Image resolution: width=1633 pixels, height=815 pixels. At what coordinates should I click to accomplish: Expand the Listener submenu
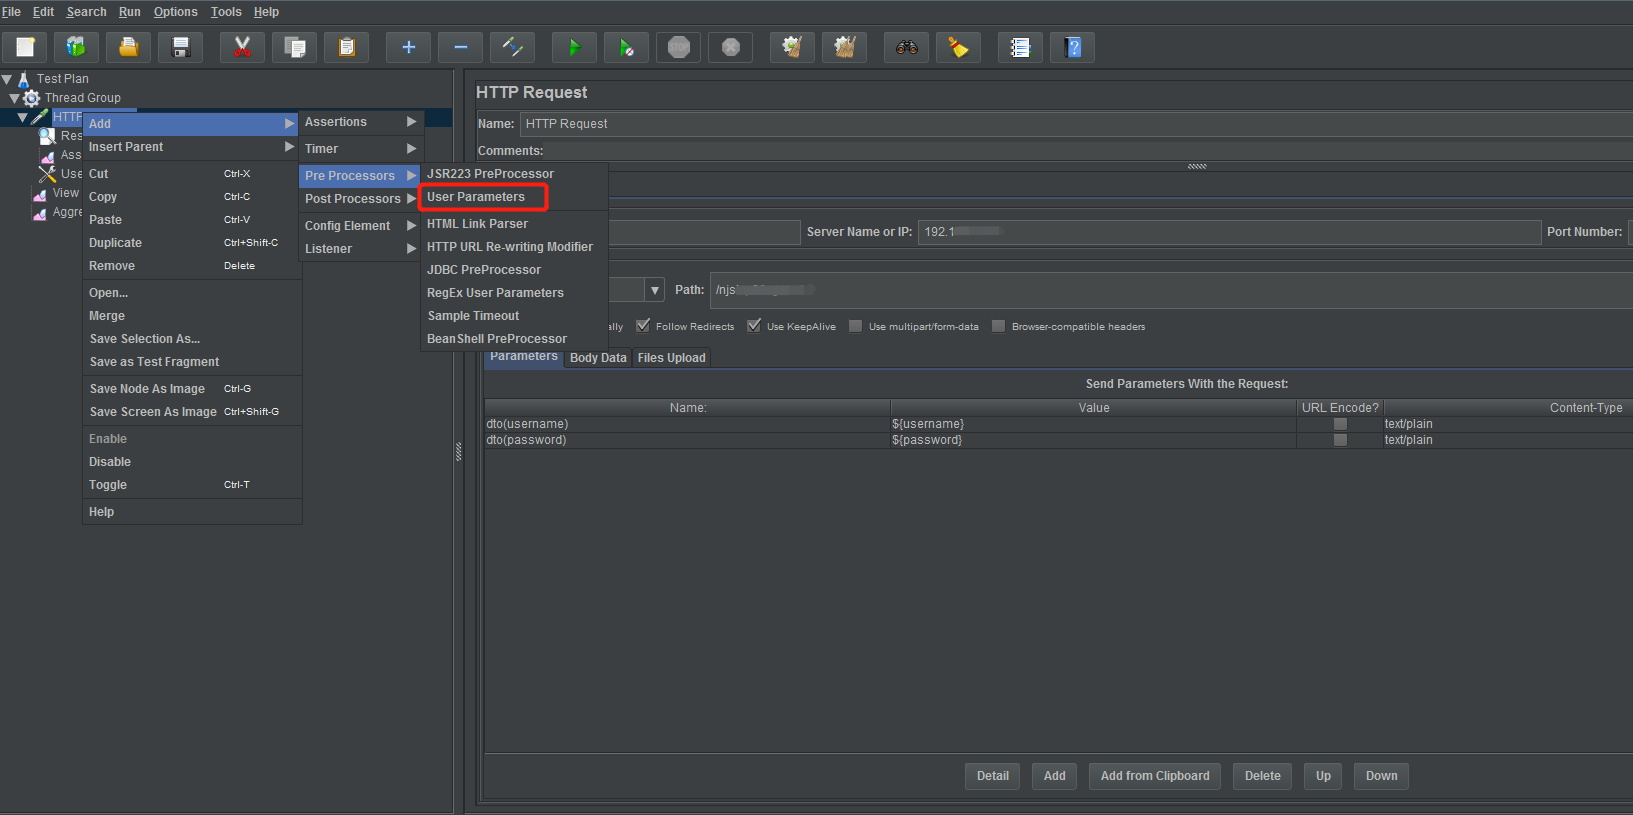361,249
